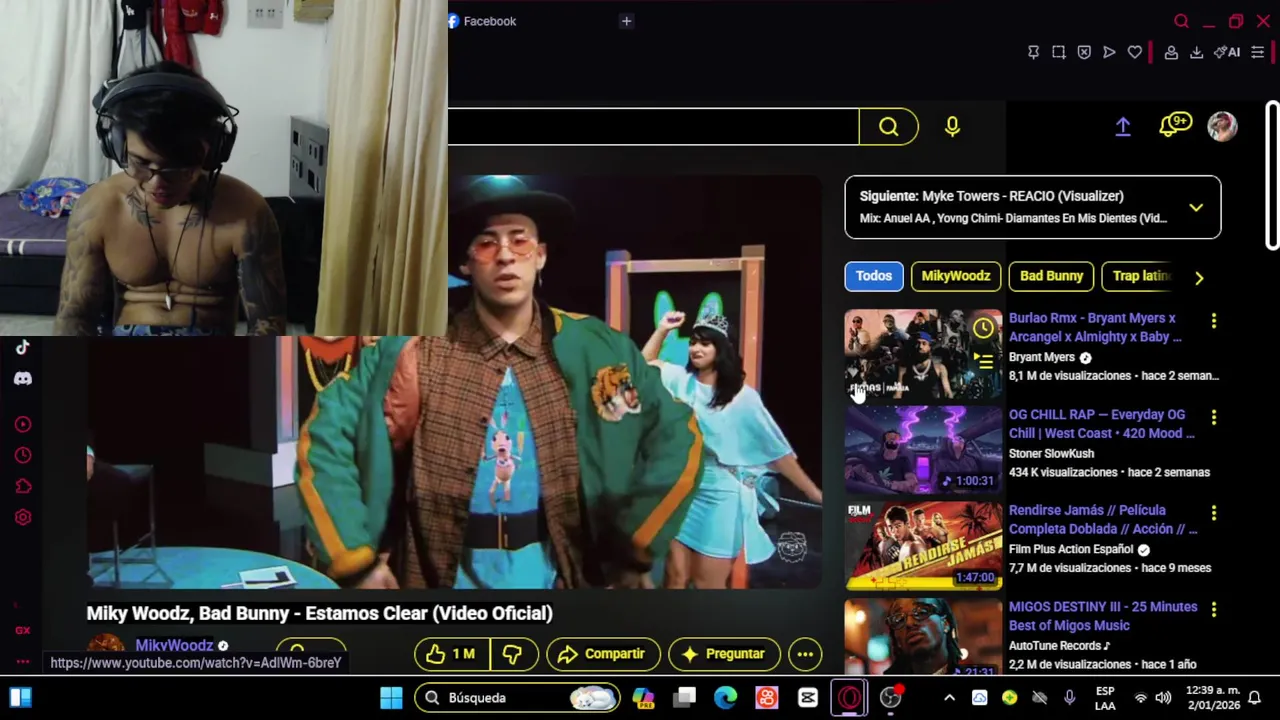
Task: Open the browser AI assistant
Action: pos(1227,52)
